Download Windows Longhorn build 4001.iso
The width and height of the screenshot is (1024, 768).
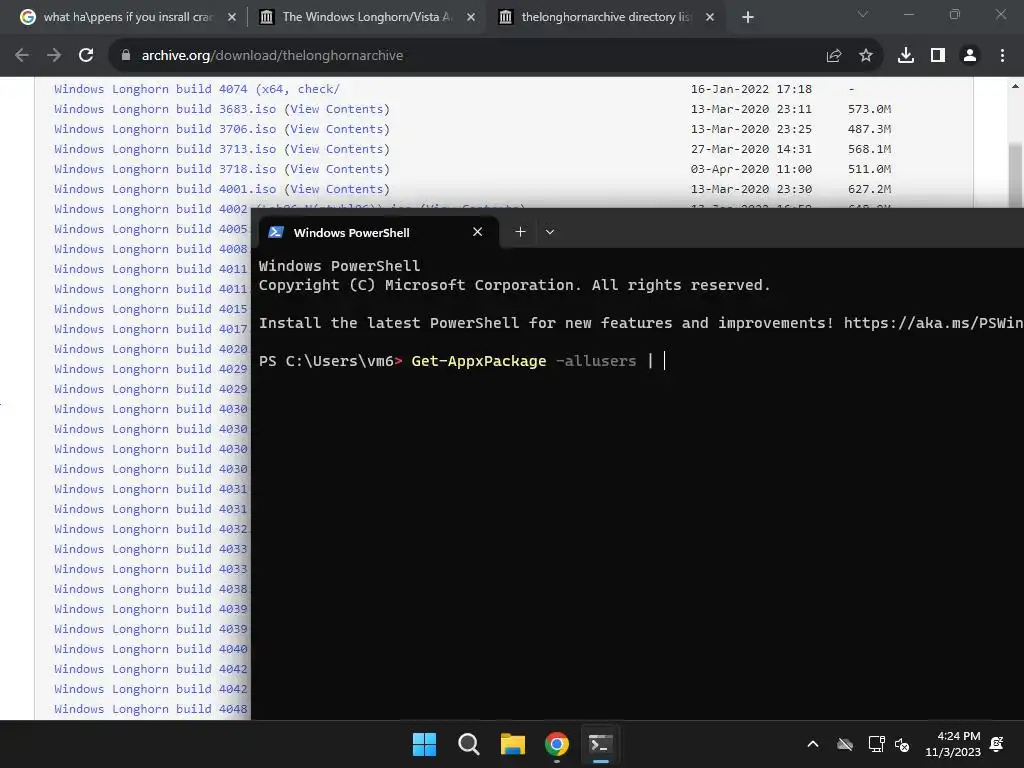pos(165,189)
